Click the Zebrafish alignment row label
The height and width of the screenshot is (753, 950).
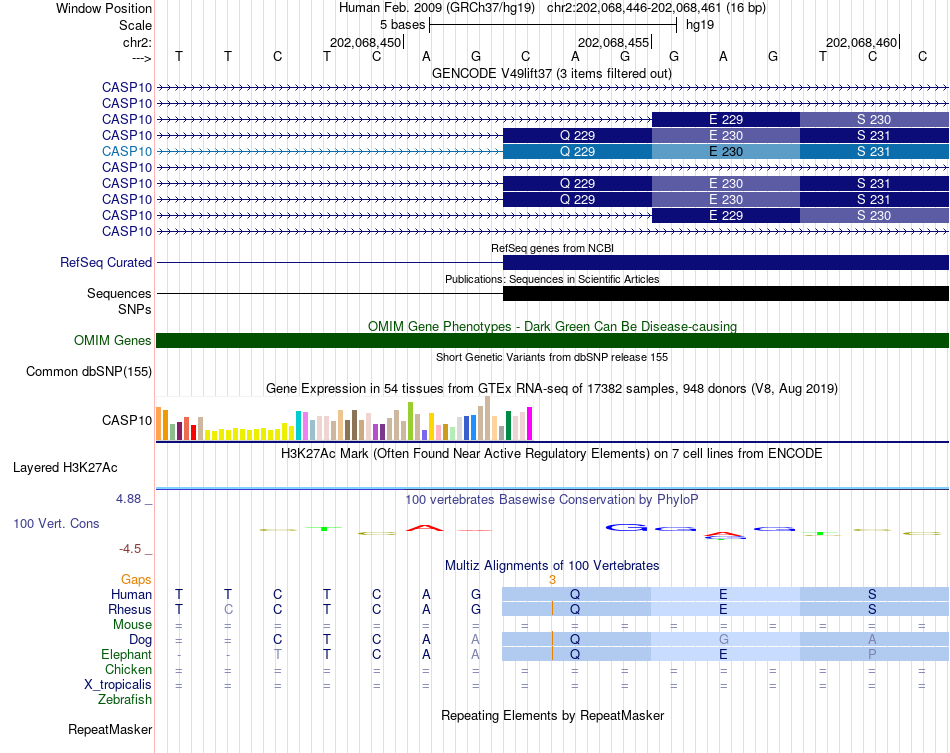click(125, 699)
